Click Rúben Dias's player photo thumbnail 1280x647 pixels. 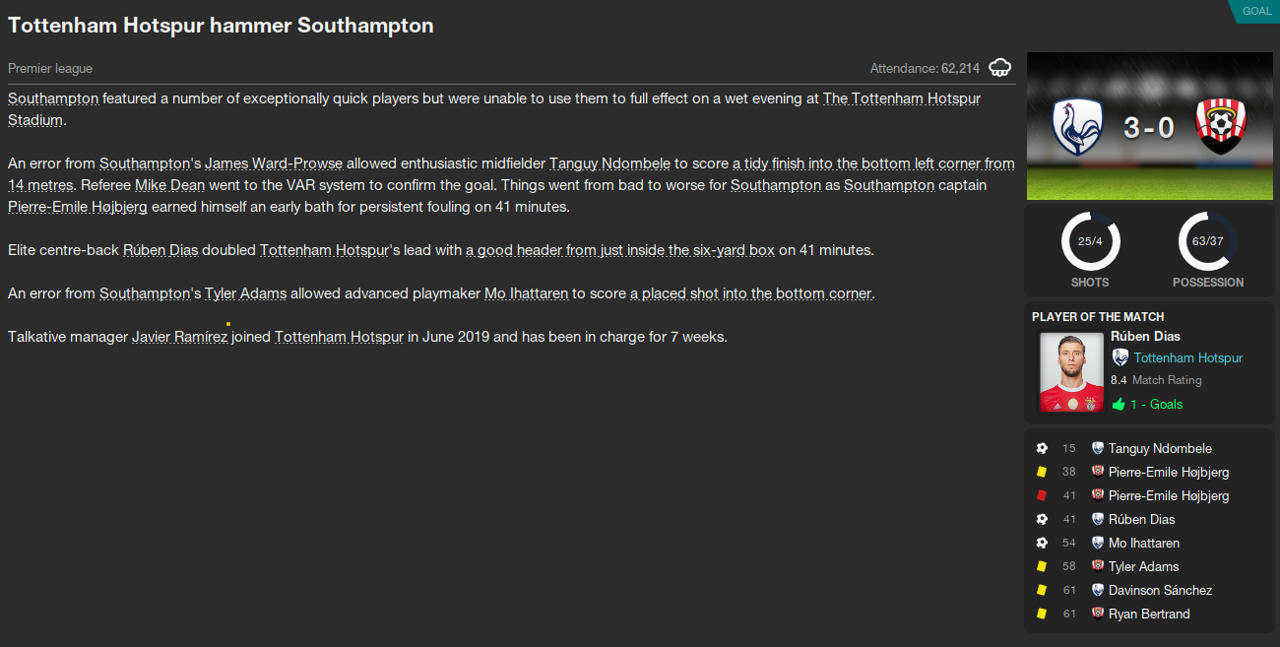[1071, 371]
